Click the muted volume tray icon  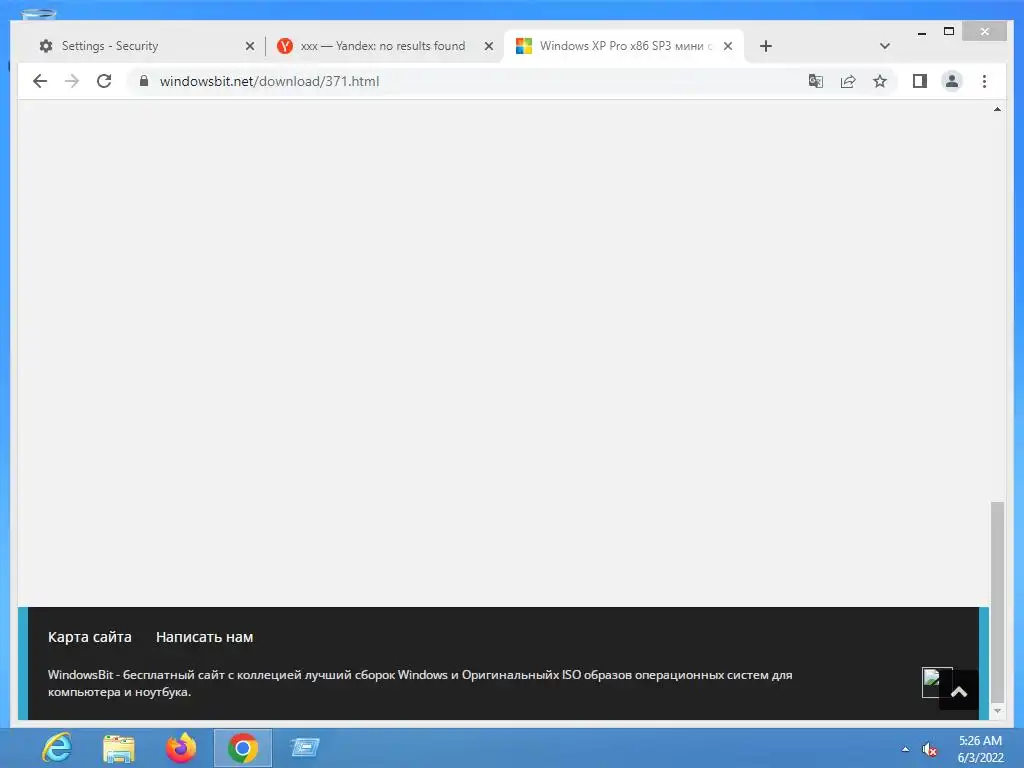click(x=929, y=750)
